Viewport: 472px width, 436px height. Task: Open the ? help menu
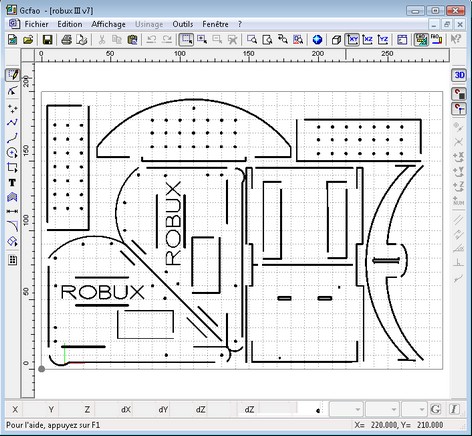240,24
